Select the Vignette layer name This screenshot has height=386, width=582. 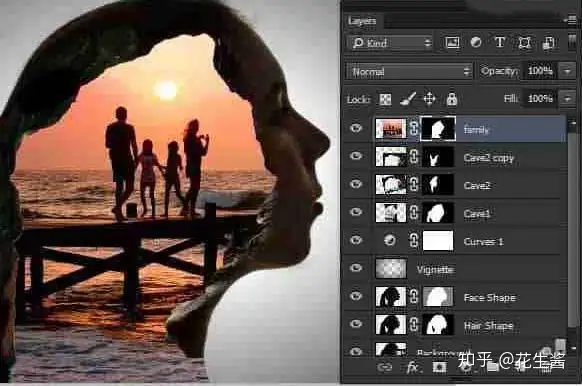pos(435,269)
